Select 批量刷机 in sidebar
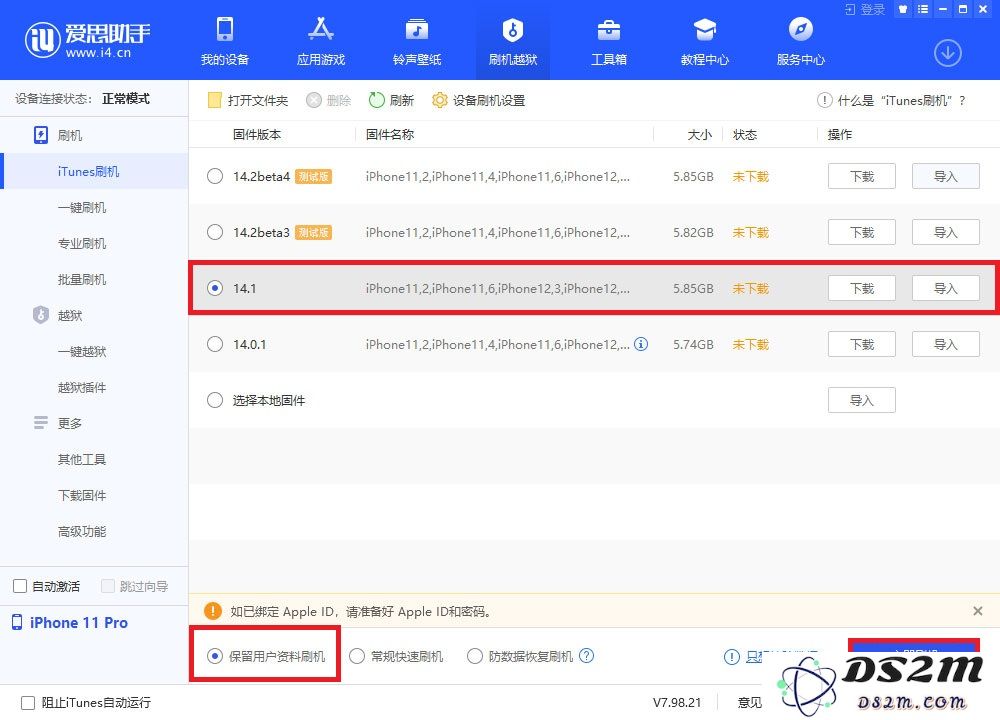The width and height of the screenshot is (1000, 720). [x=82, y=279]
